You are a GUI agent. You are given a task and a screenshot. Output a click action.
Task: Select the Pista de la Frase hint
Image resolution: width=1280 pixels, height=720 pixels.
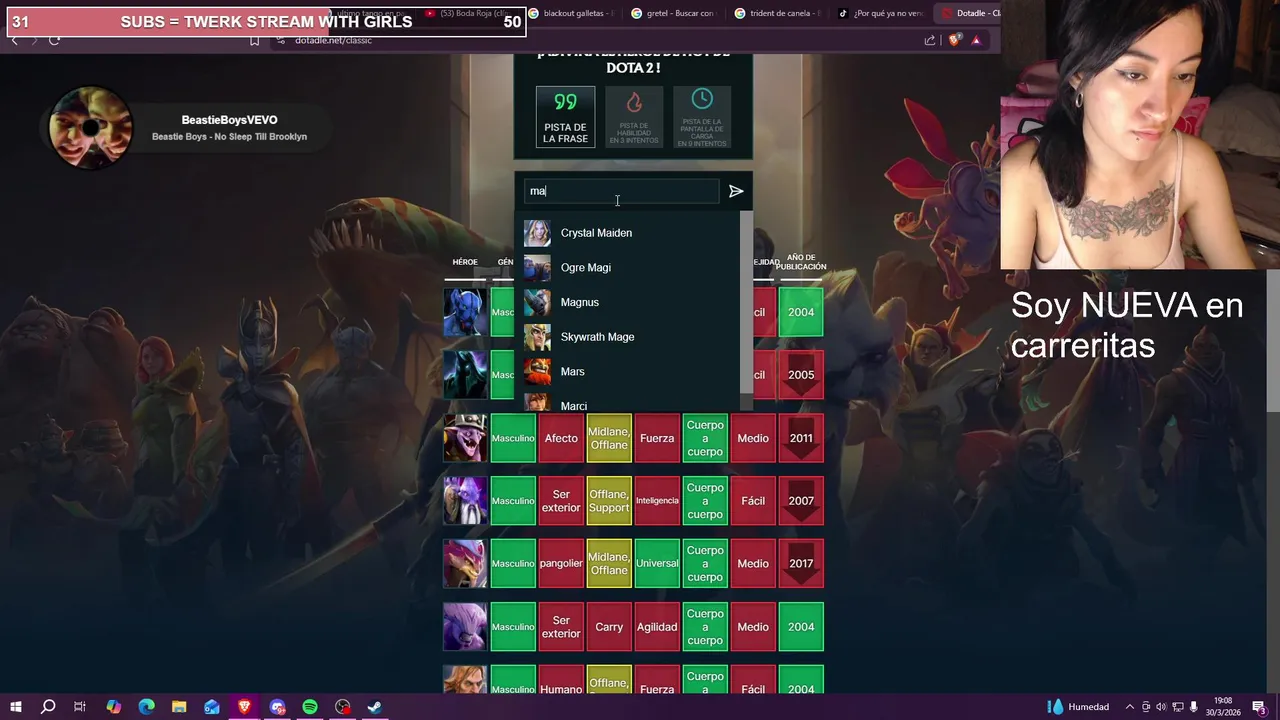pos(565,117)
